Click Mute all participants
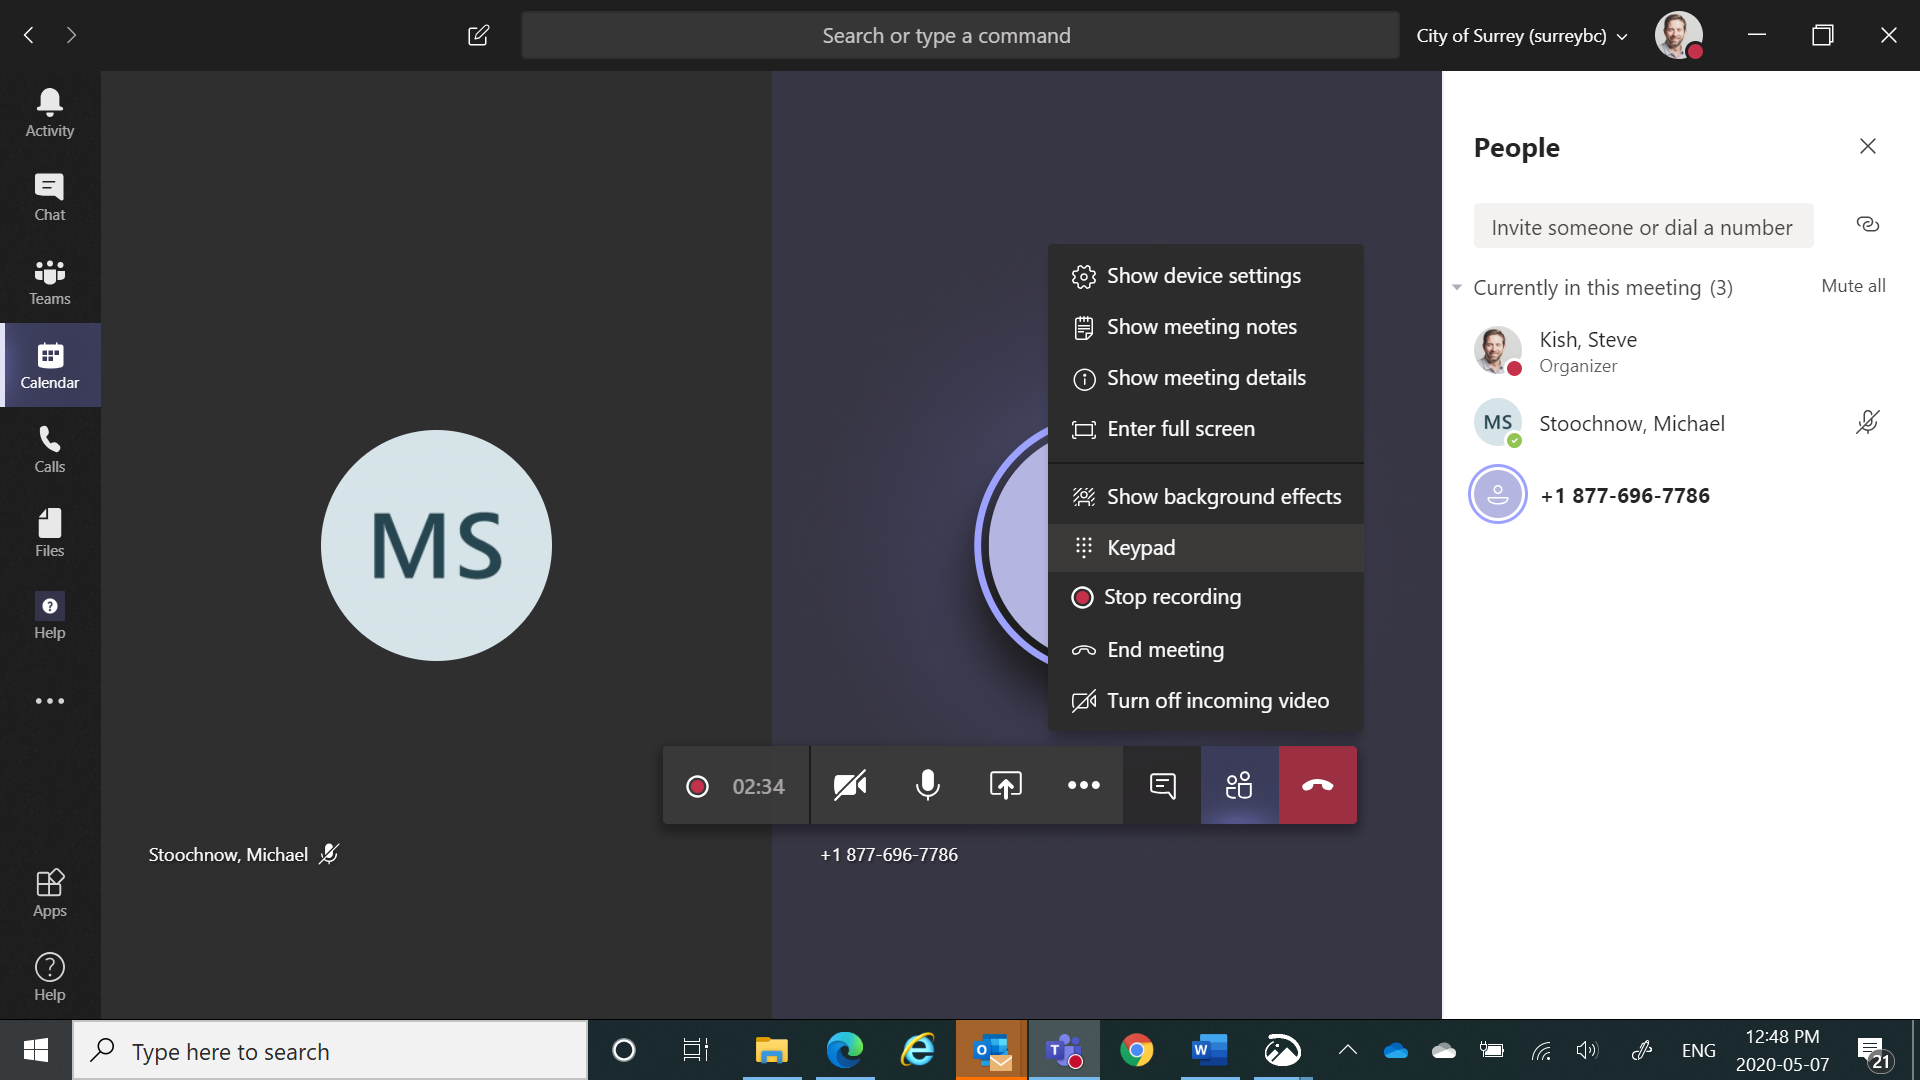 point(1853,286)
